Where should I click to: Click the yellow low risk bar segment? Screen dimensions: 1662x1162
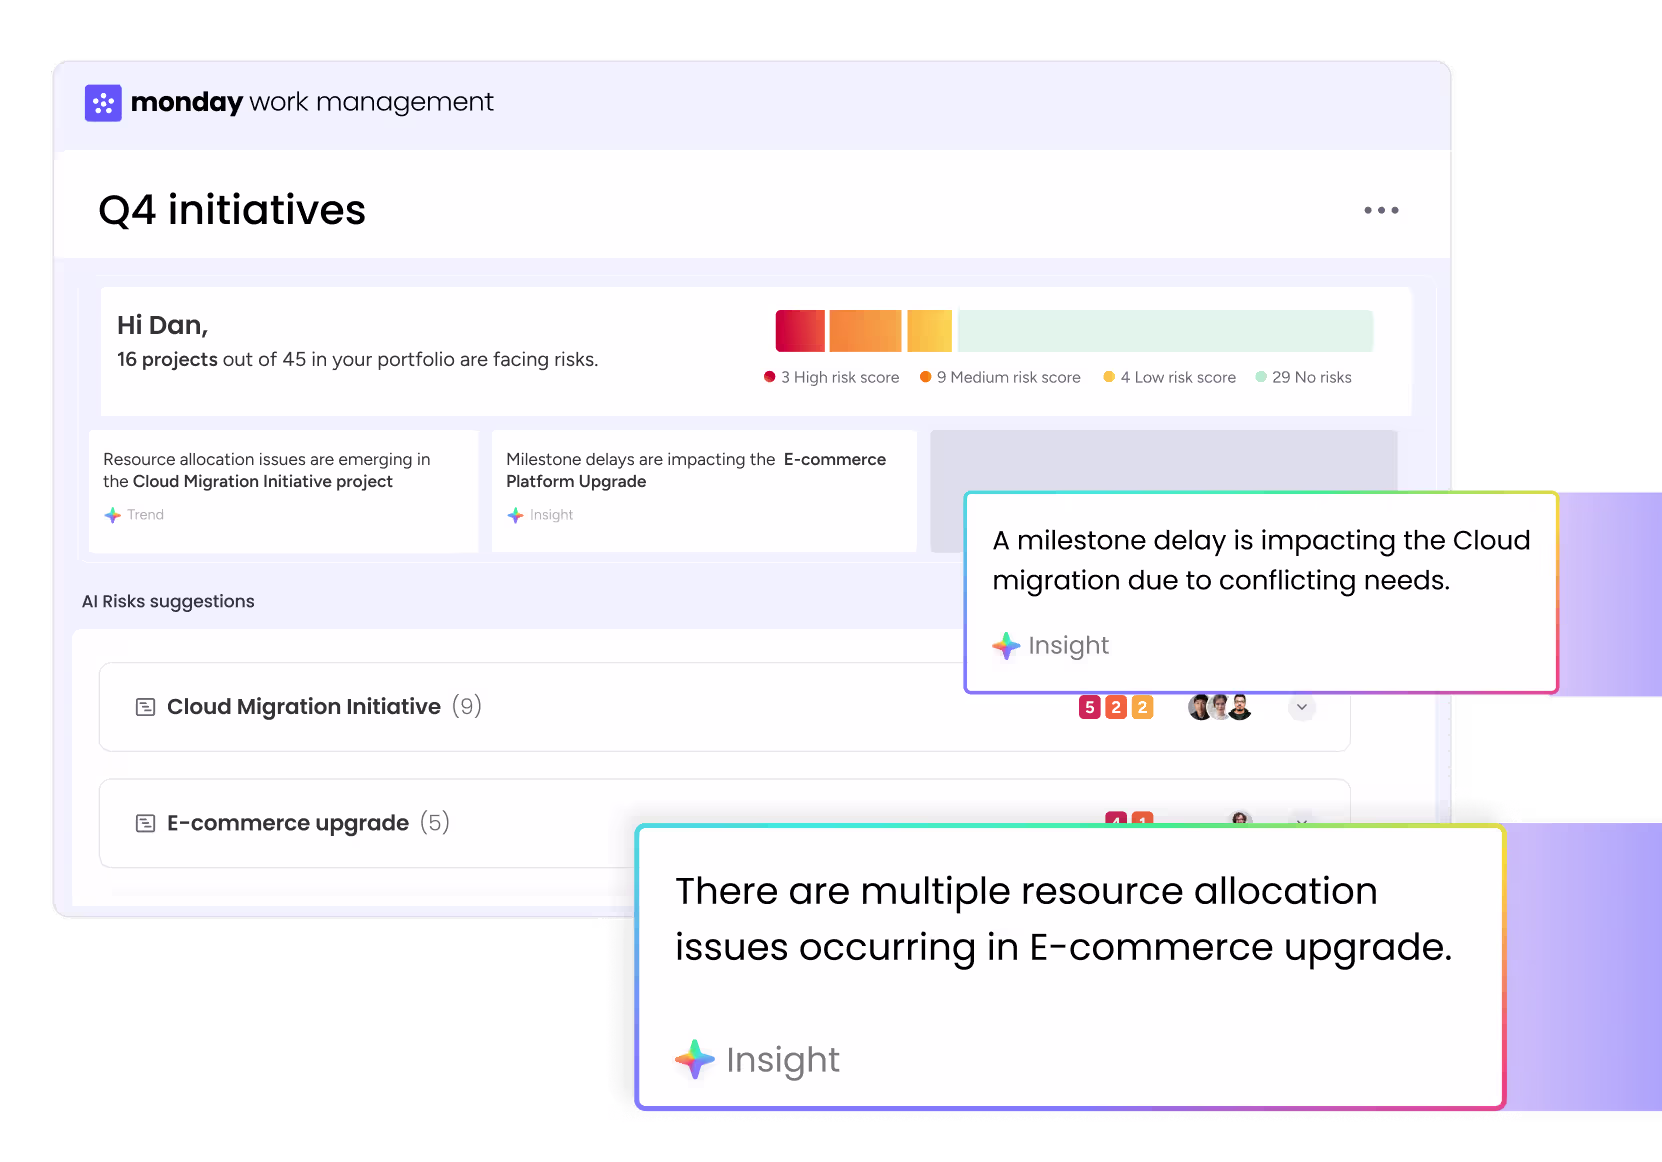[929, 331]
